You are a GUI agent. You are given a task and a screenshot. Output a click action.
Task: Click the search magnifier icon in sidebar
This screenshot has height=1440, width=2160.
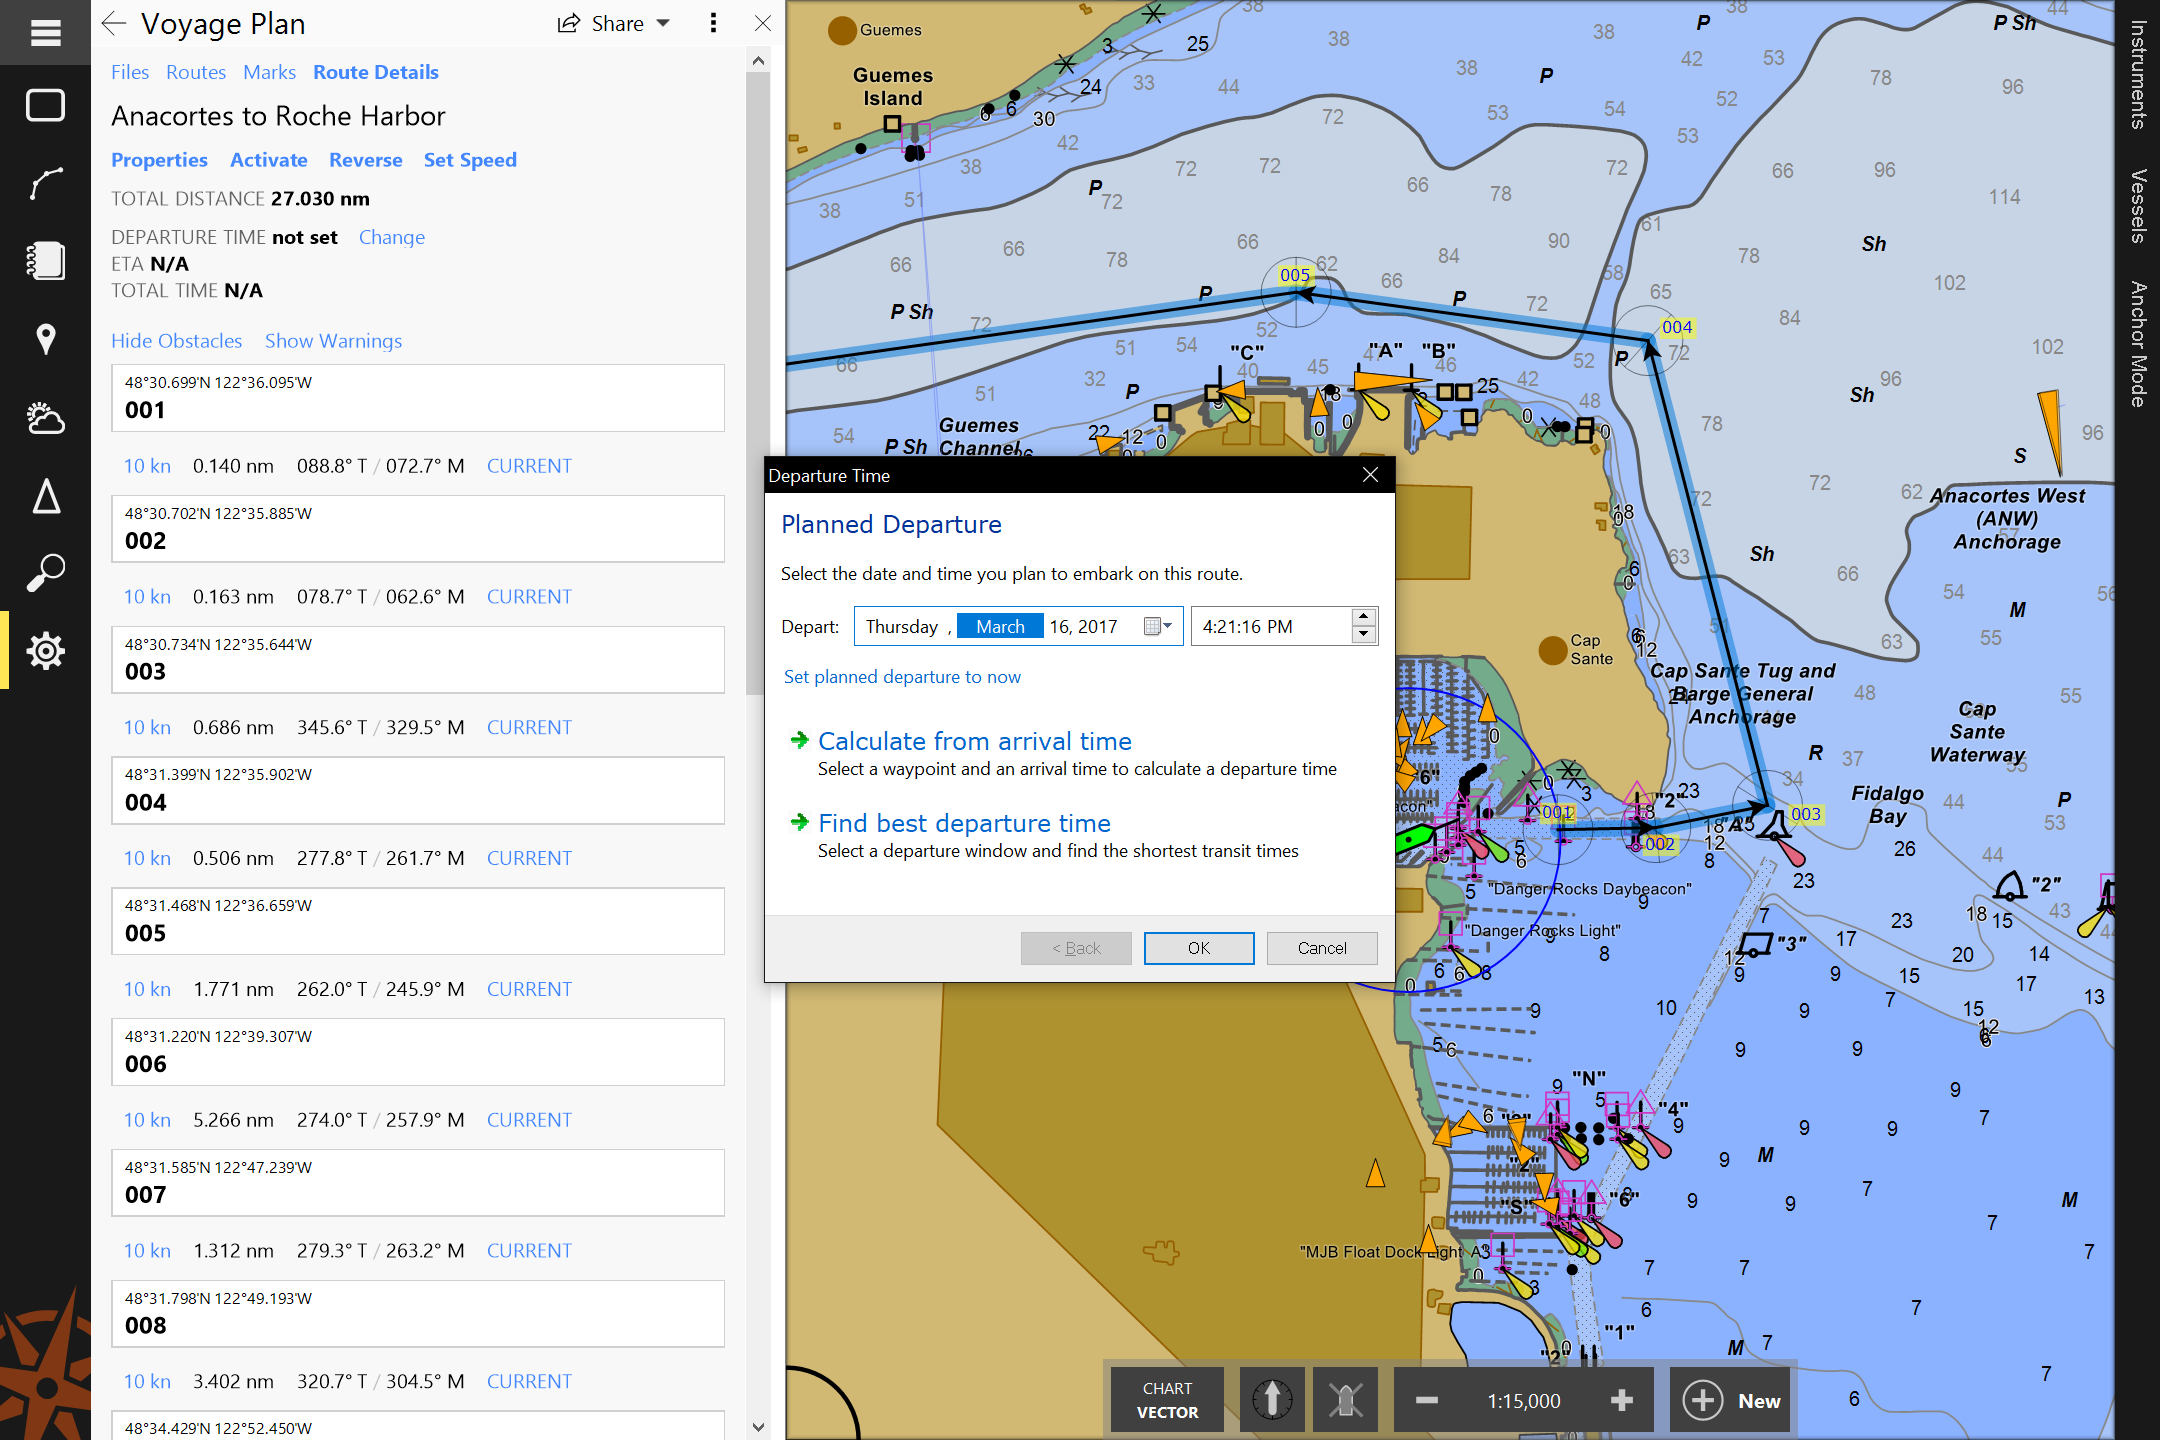(43, 575)
